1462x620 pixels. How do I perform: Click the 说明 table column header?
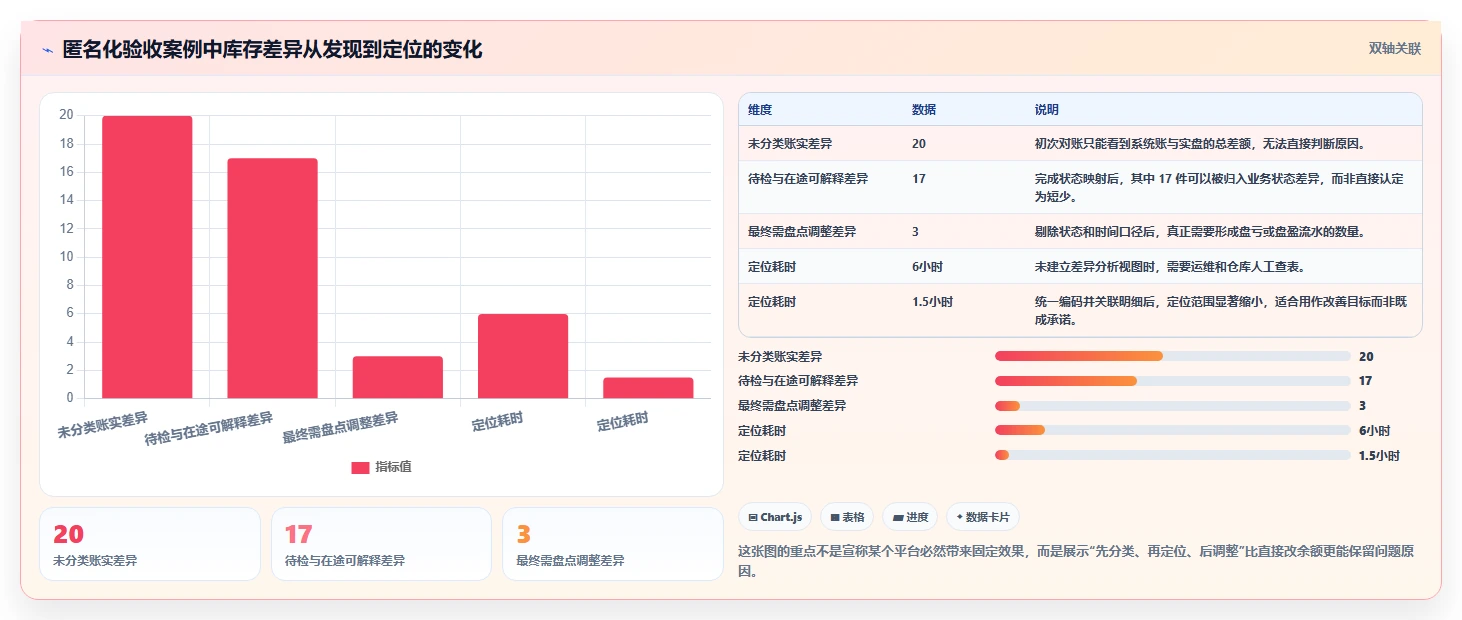1047,110
